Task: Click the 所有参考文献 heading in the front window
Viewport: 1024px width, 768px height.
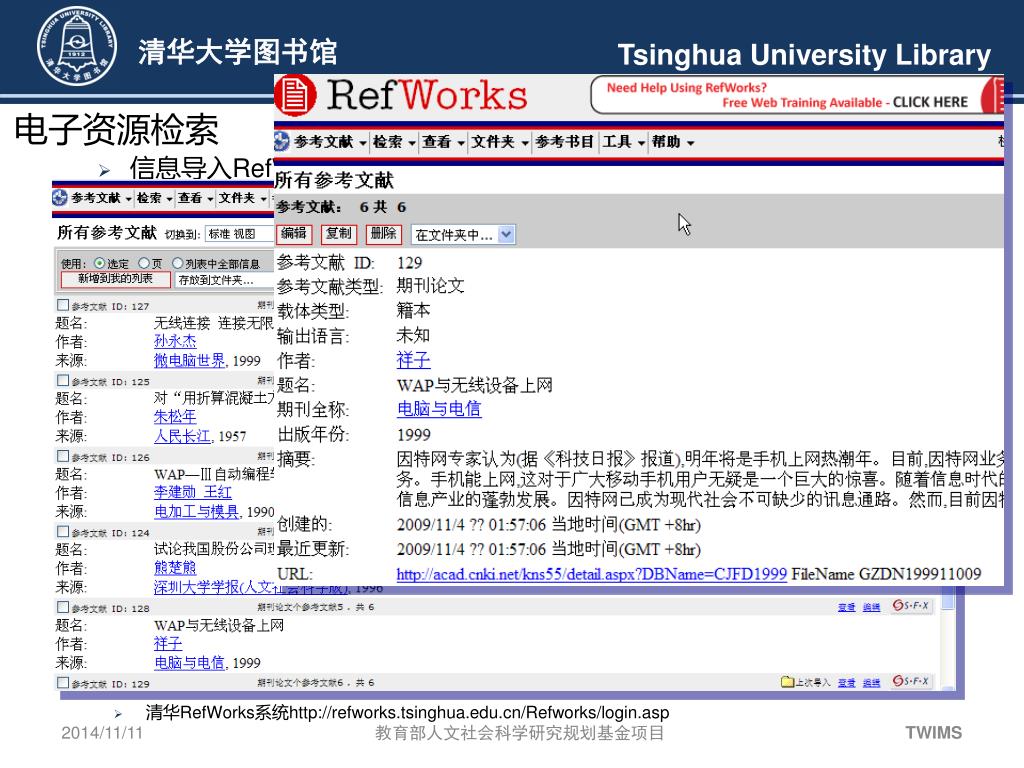Action: point(334,180)
